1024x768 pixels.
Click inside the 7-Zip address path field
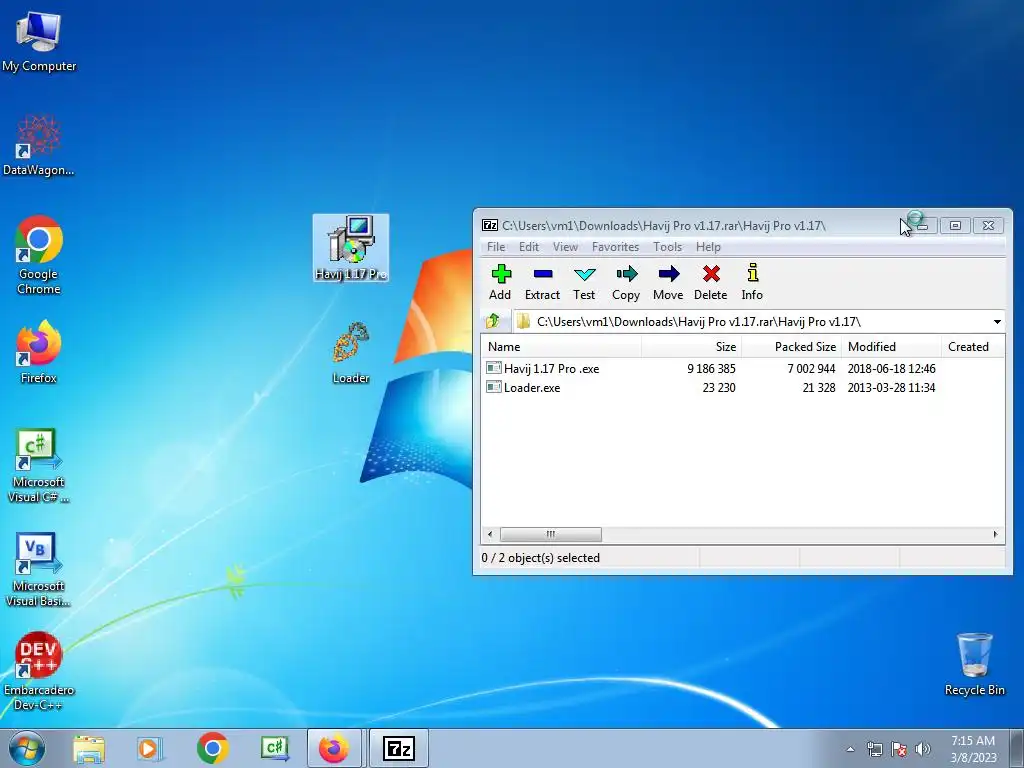click(751, 321)
